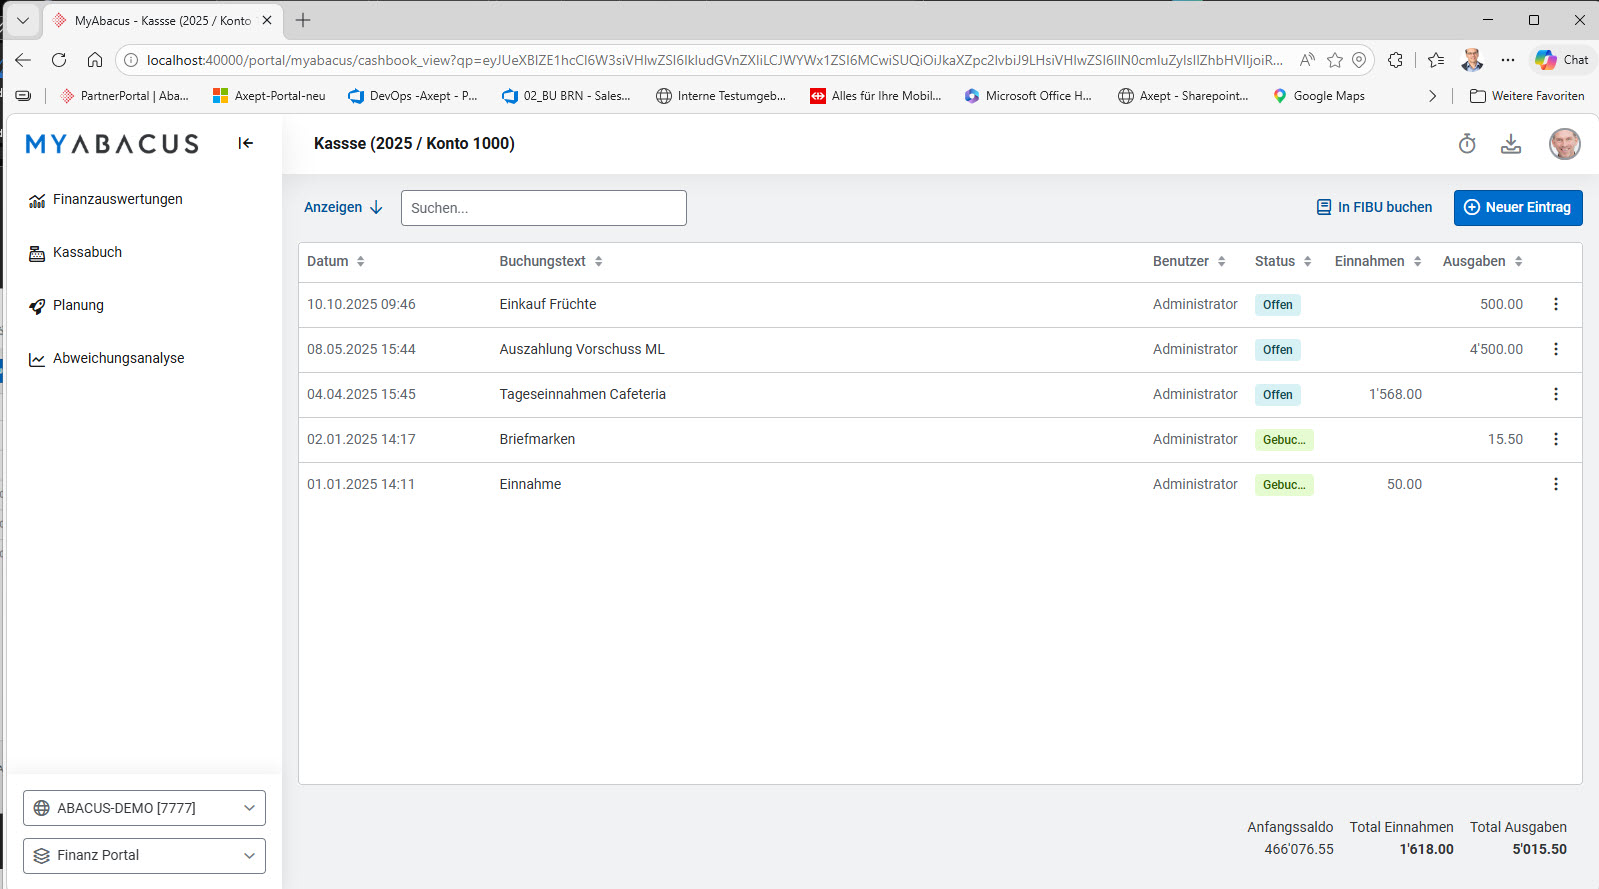Open row menu for Einnahme entry

point(1556,484)
